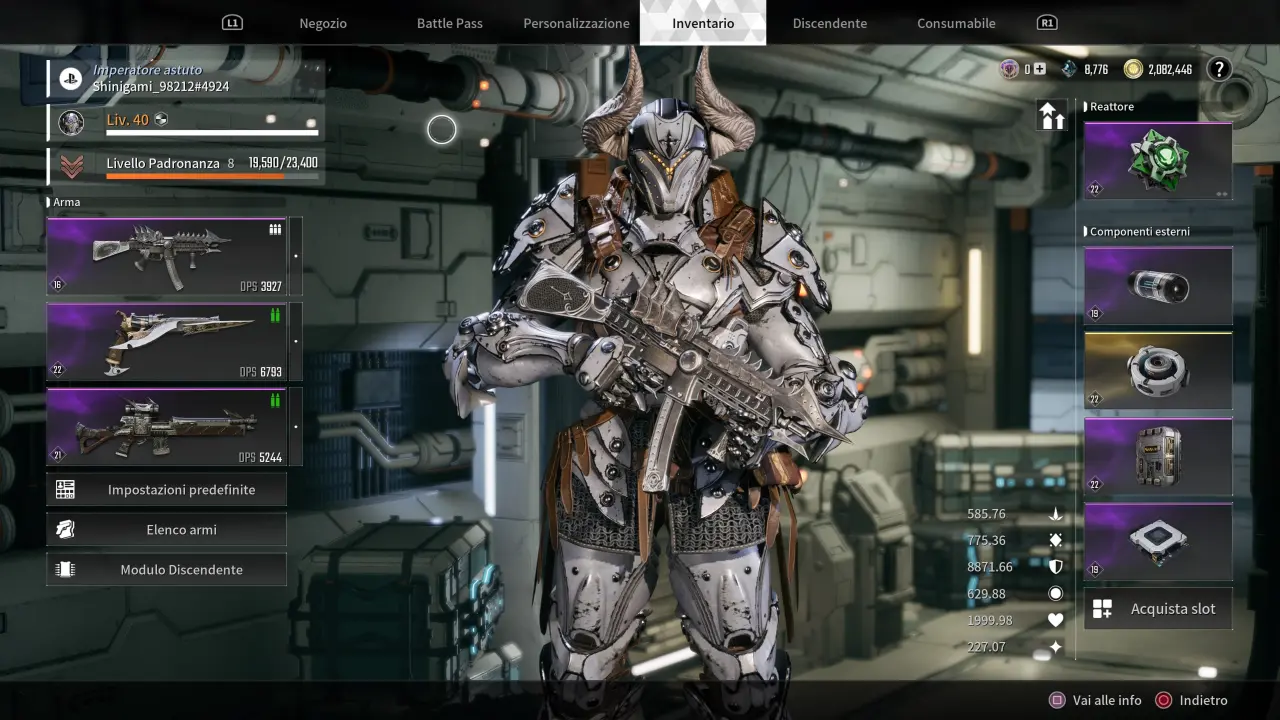Click the premium currency plus icon
This screenshot has width=1280, height=720.
tap(1041, 69)
